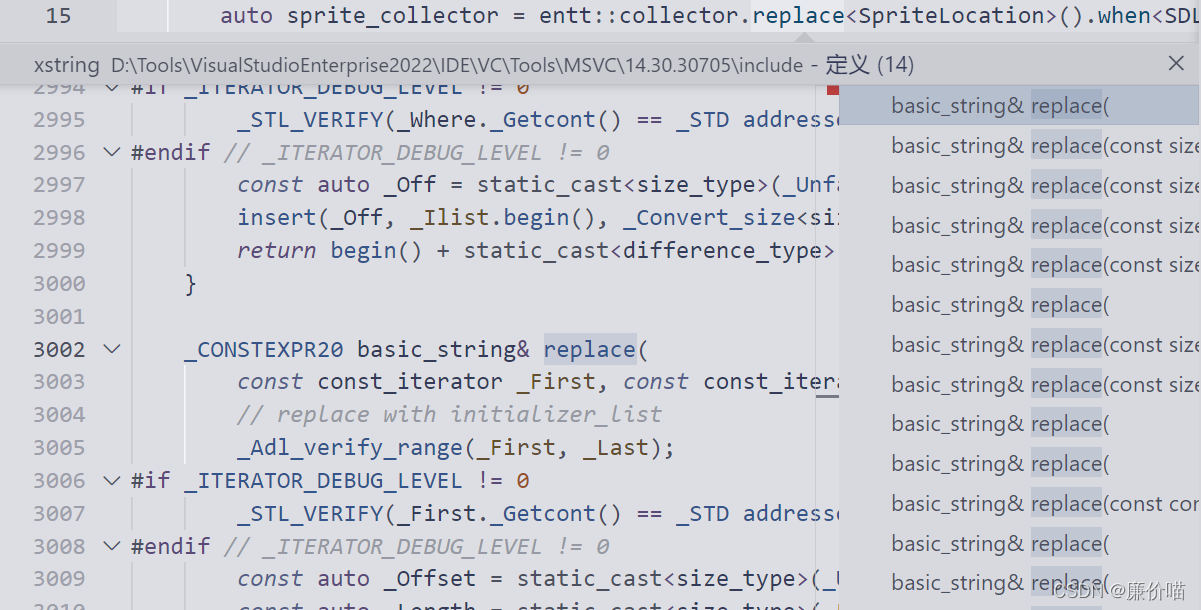This screenshot has height=610, width=1201.
Task: Close the xstring peek definition window
Action: click(x=1176, y=63)
